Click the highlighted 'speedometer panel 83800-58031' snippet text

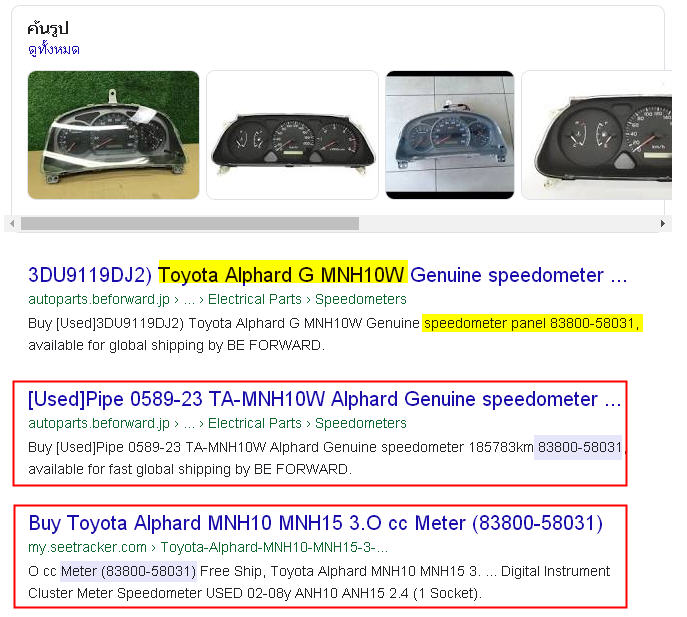click(532, 323)
